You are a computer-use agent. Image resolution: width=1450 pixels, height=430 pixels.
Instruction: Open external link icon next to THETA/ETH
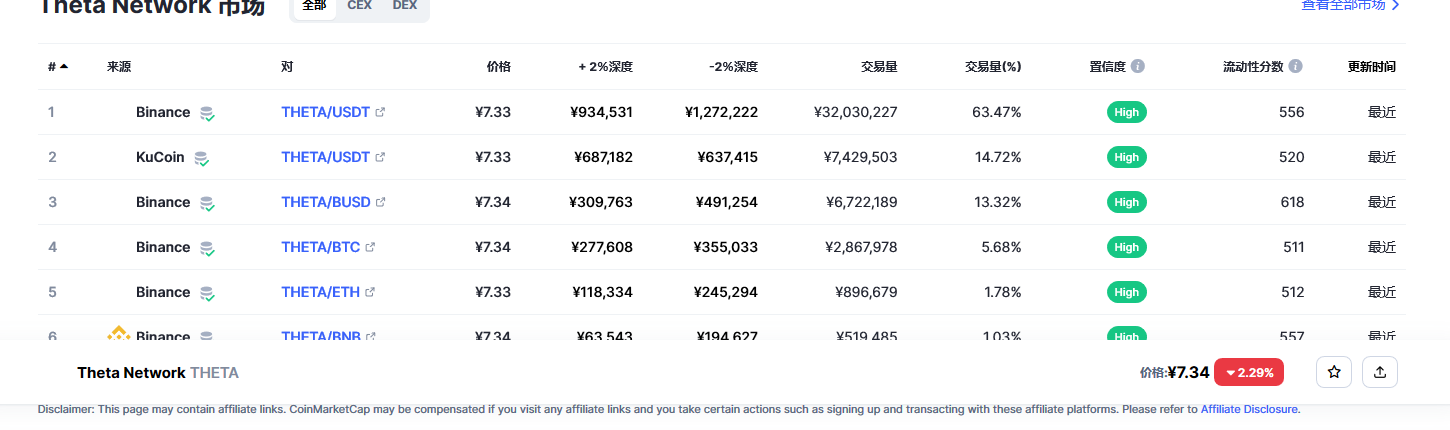(370, 292)
